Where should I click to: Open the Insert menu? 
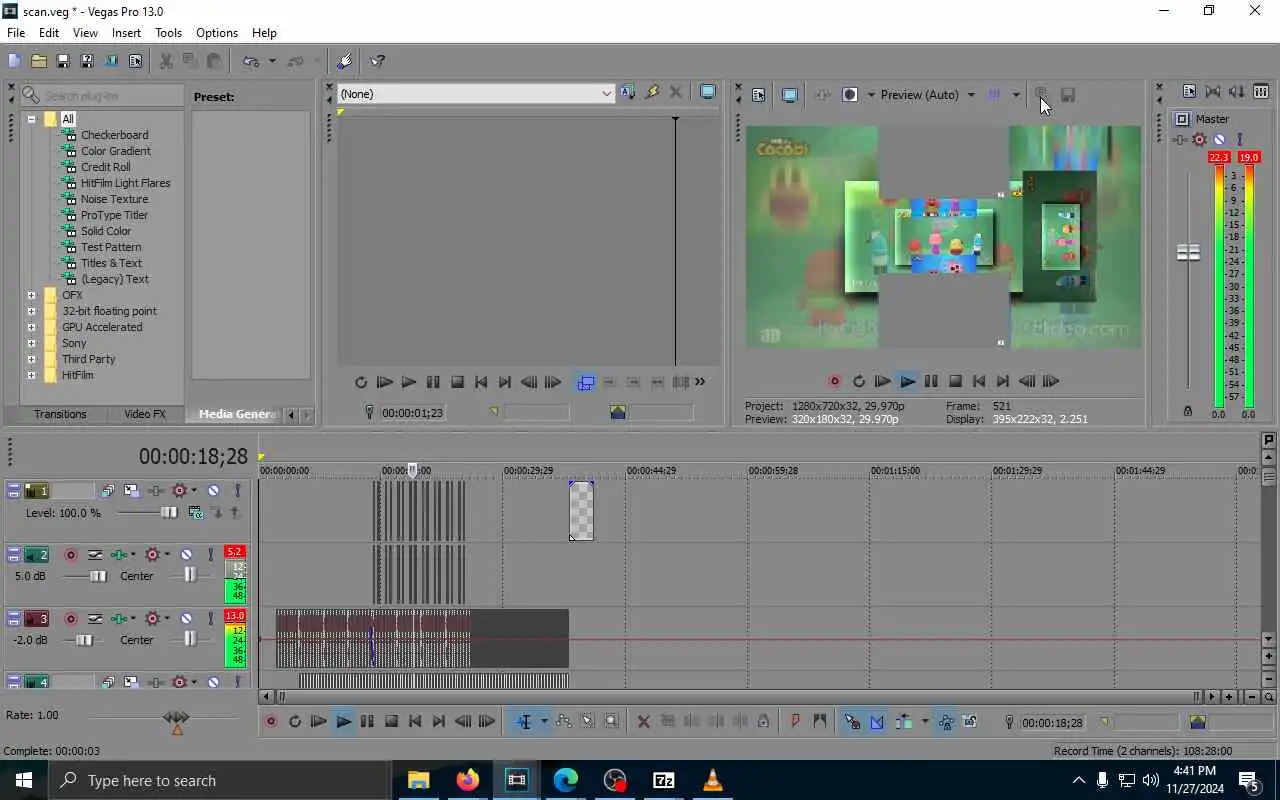[126, 33]
